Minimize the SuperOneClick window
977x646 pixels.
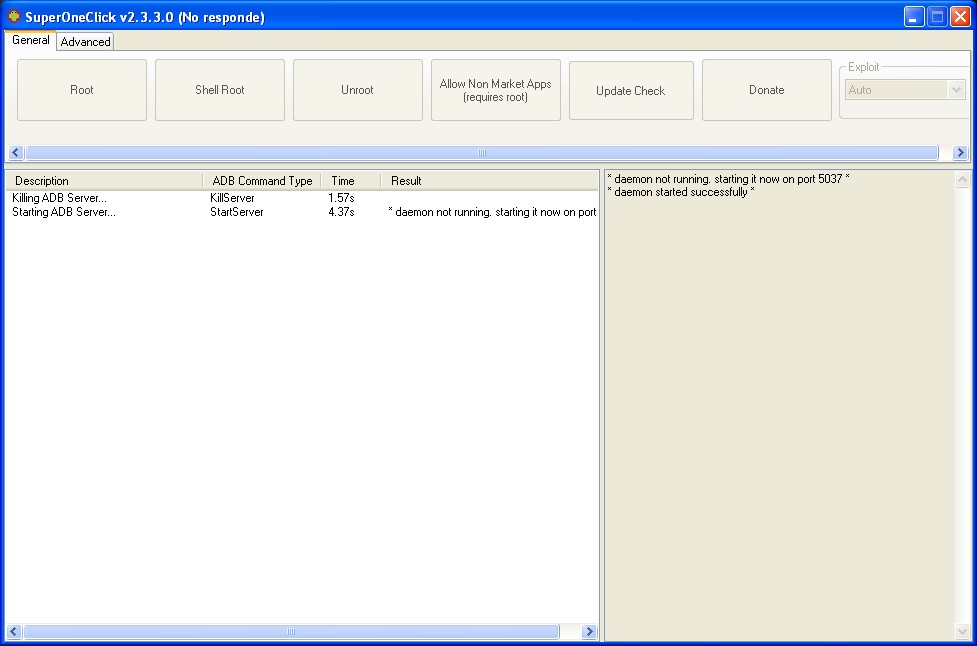(x=914, y=17)
